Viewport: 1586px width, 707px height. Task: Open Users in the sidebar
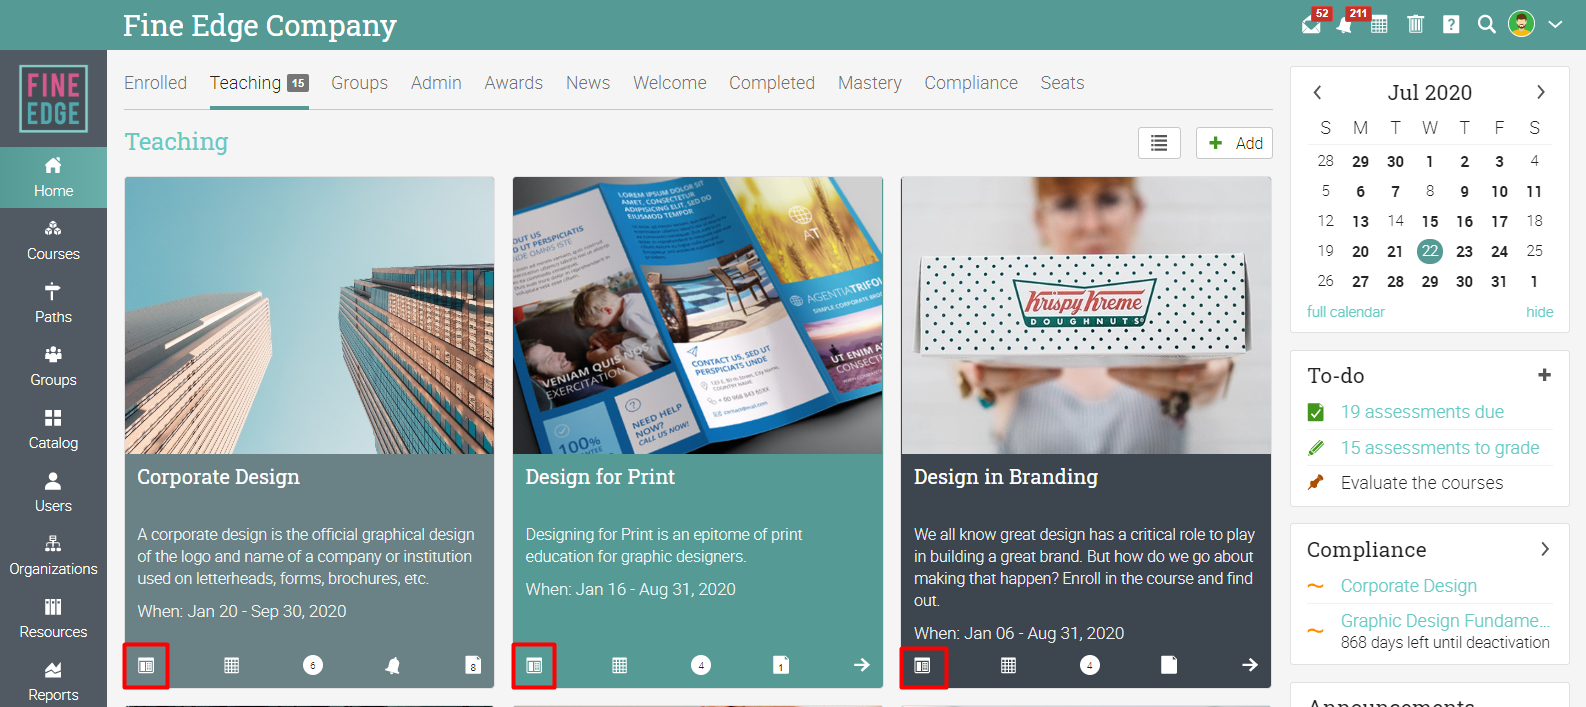tap(53, 492)
